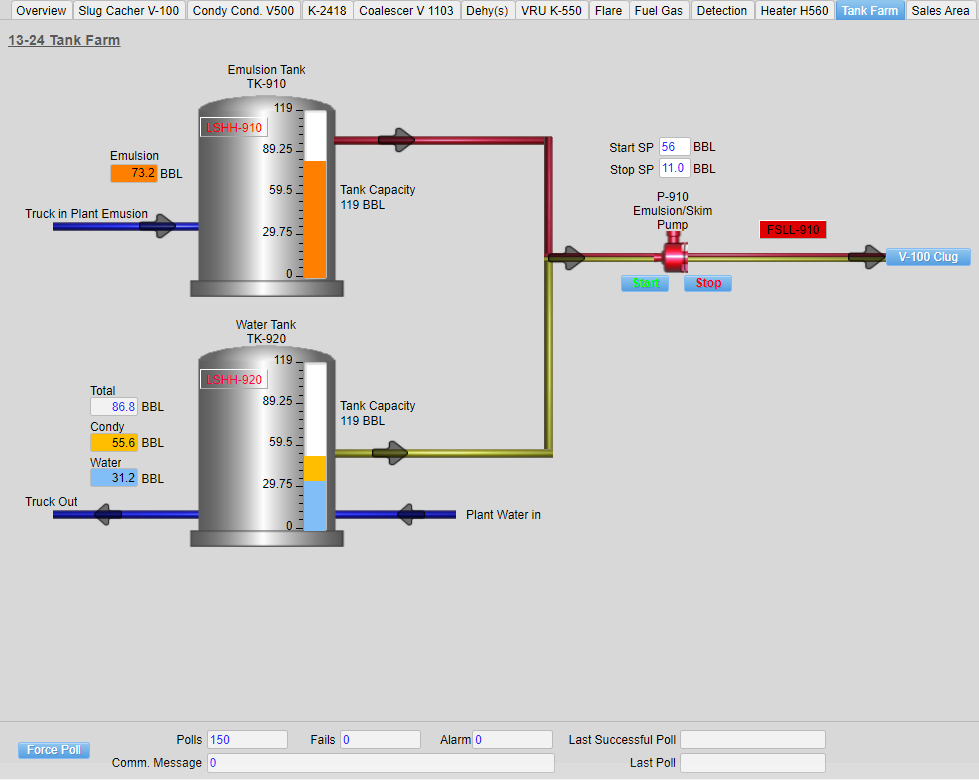
Task: Click the Force Poll button
Action: coord(54,749)
